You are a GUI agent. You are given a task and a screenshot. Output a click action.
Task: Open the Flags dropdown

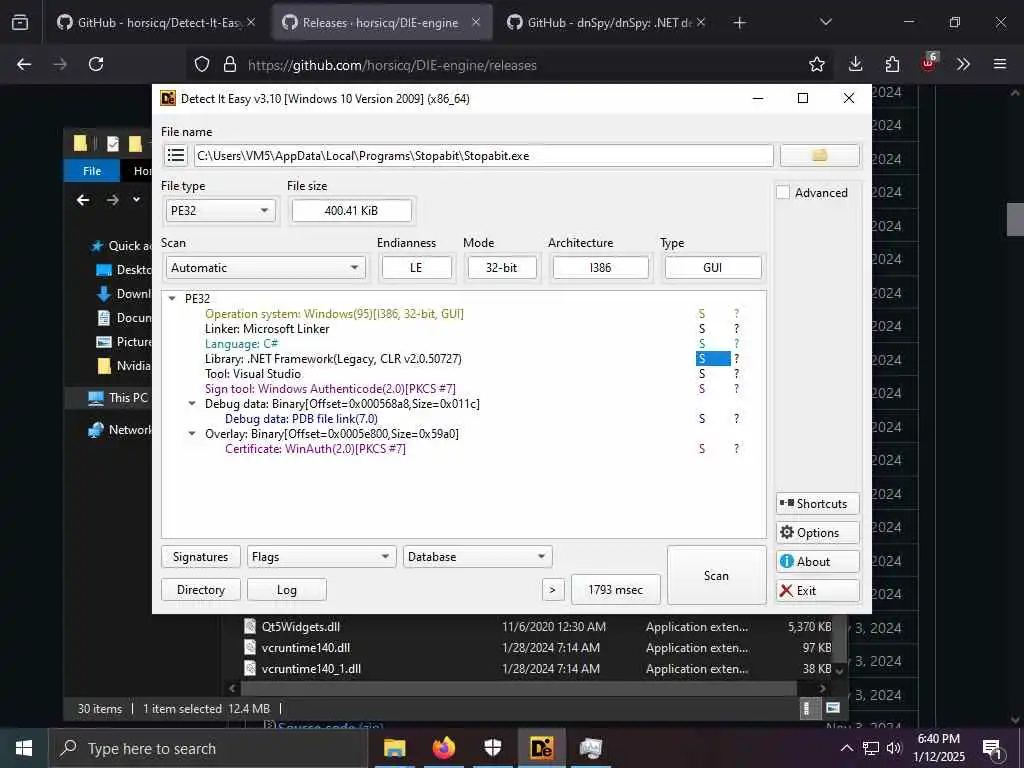pos(321,557)
